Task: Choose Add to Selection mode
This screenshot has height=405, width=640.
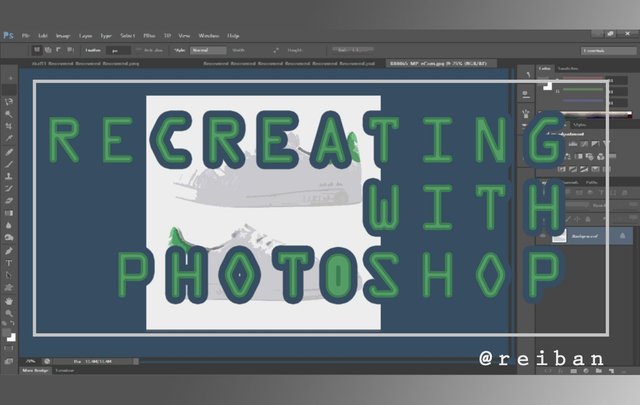Action: [x=48, y=50]
